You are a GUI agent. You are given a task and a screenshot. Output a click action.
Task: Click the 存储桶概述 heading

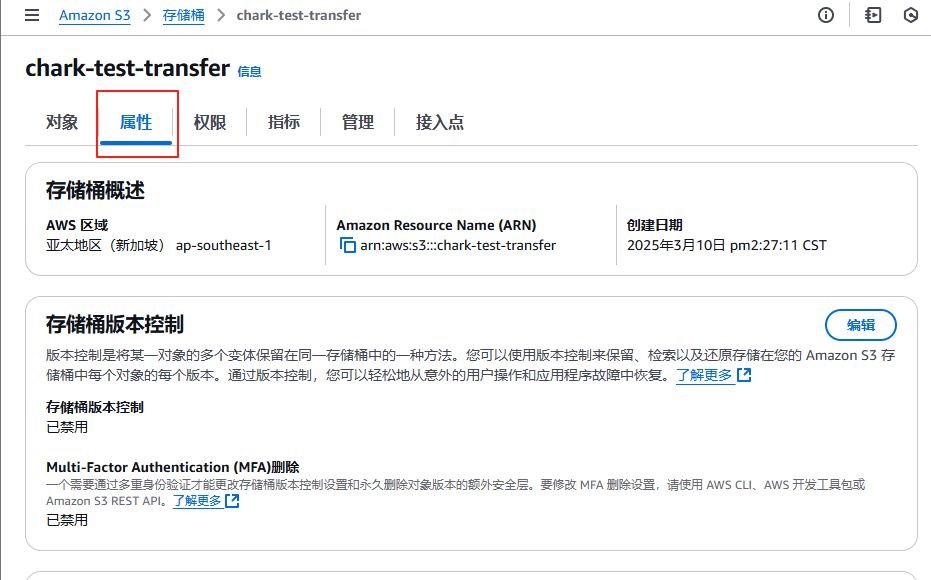pyautogui.click(x=95, y=191)
